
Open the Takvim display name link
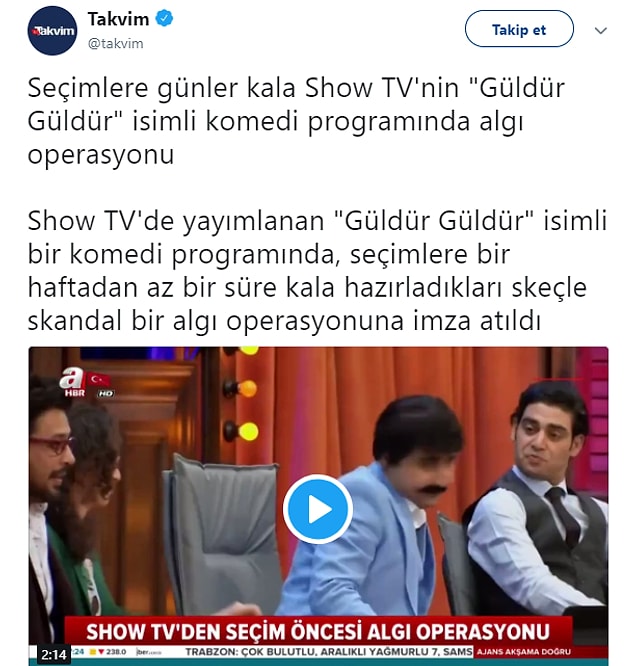coord(119,19)
